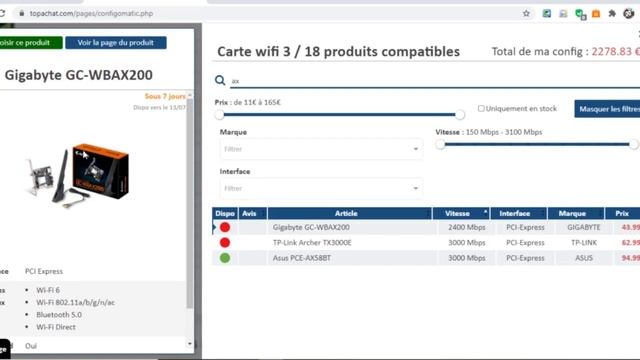Click the 'ASUS' brand cell

[584, 258]
